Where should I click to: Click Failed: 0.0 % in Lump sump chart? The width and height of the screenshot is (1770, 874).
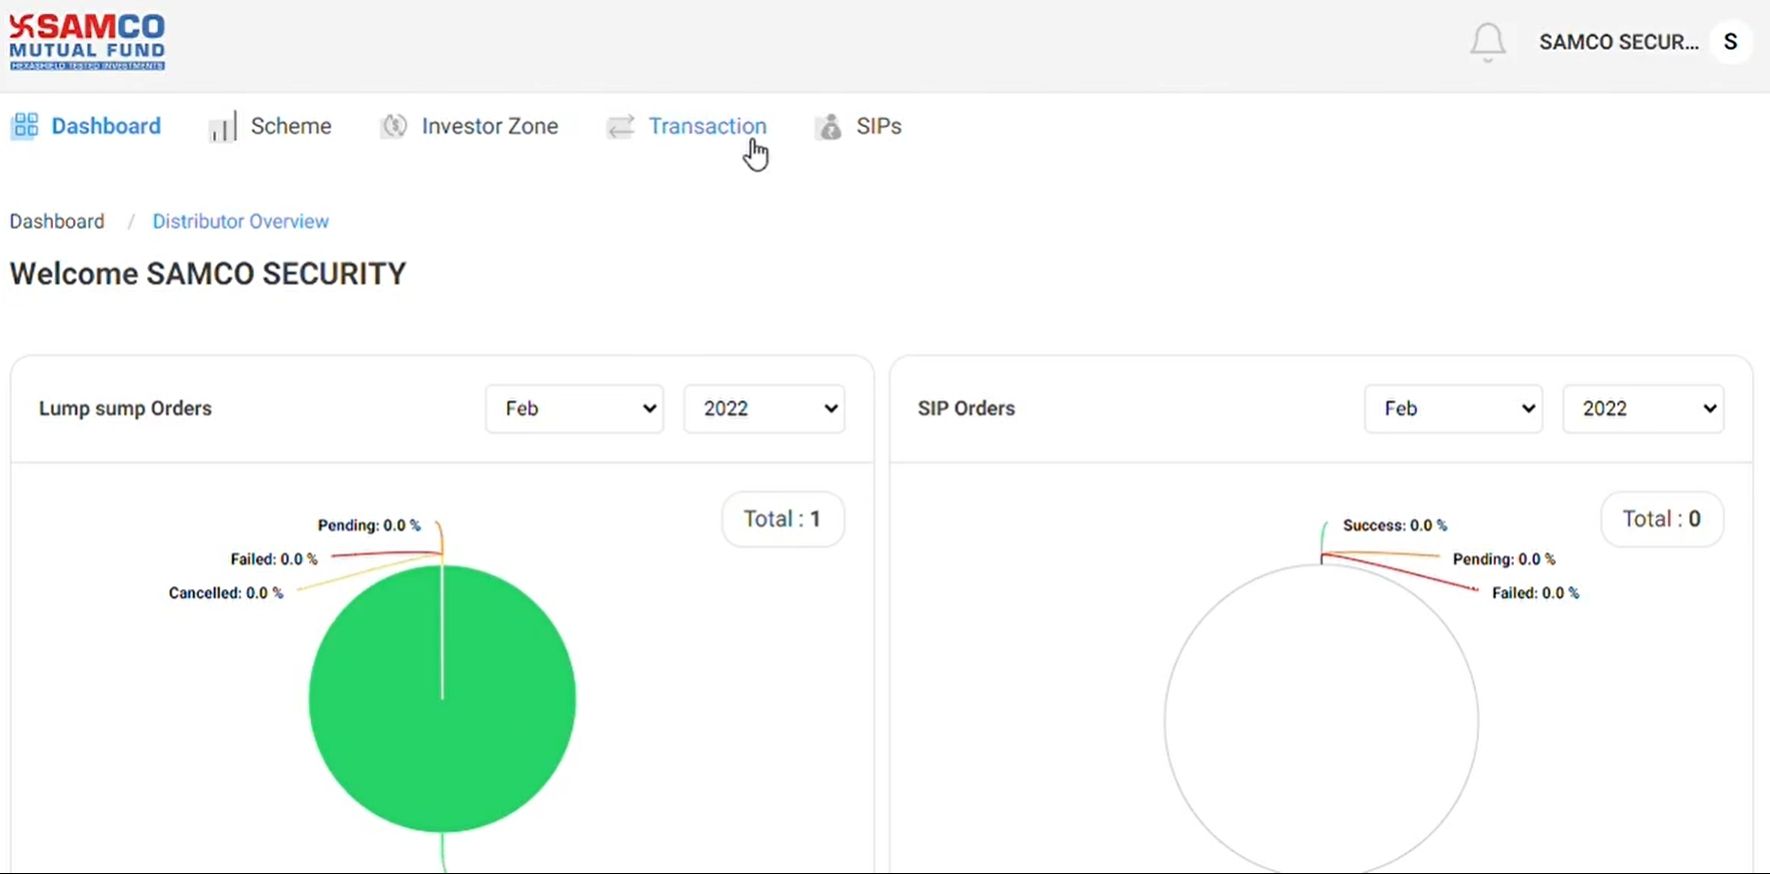(274, 559)
